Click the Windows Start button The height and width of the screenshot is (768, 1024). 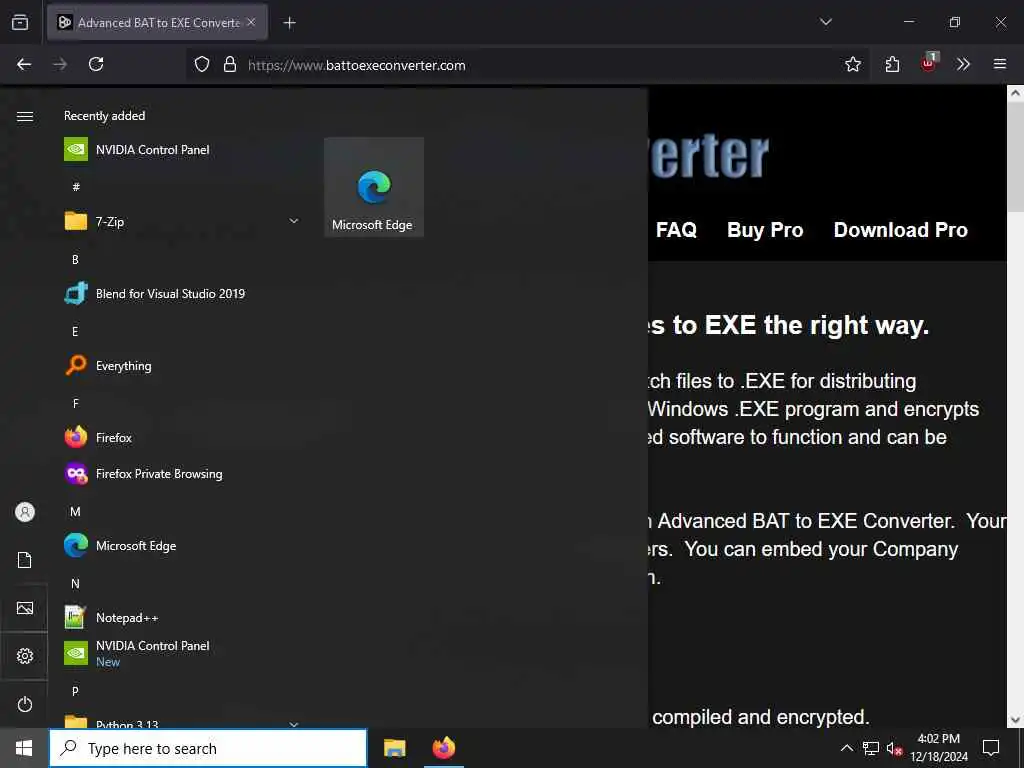[x=24, y=748]
